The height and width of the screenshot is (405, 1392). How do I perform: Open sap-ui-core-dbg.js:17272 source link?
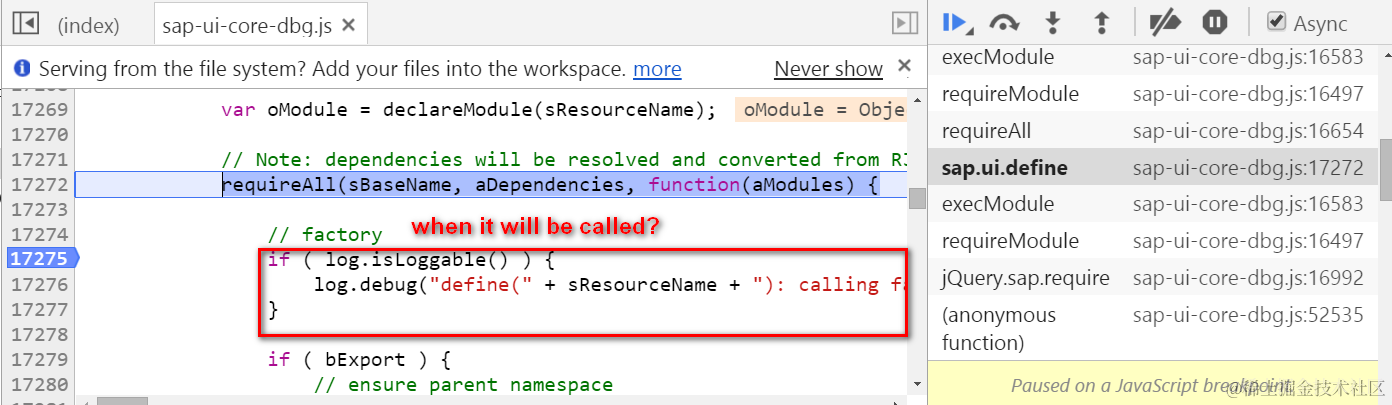coord(1248,168)
